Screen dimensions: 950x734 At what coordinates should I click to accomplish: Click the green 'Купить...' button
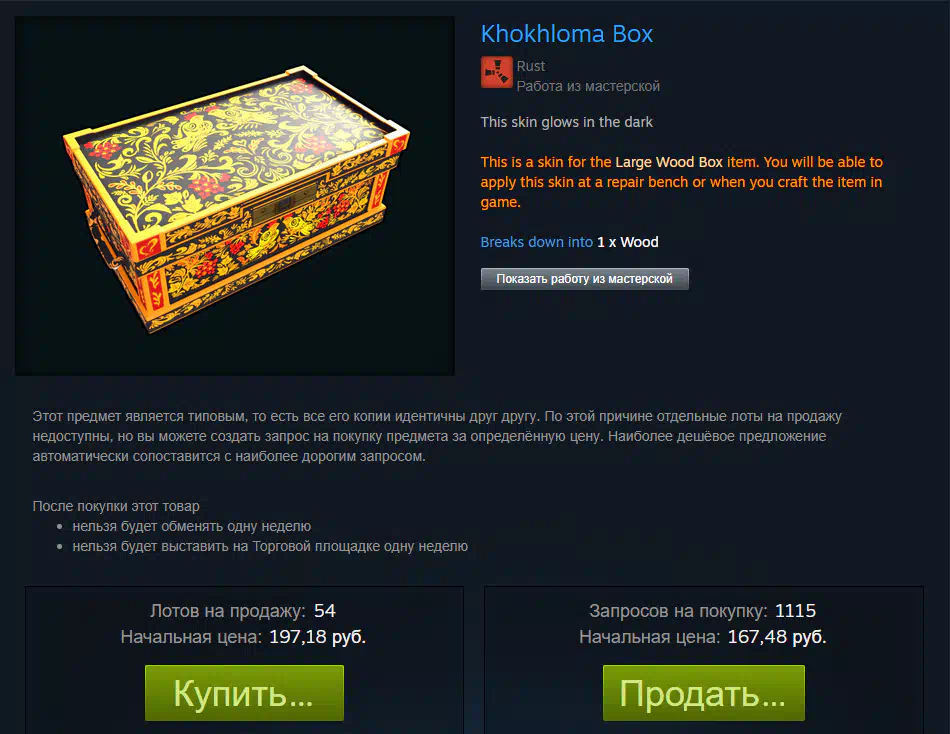coord(244,693)
